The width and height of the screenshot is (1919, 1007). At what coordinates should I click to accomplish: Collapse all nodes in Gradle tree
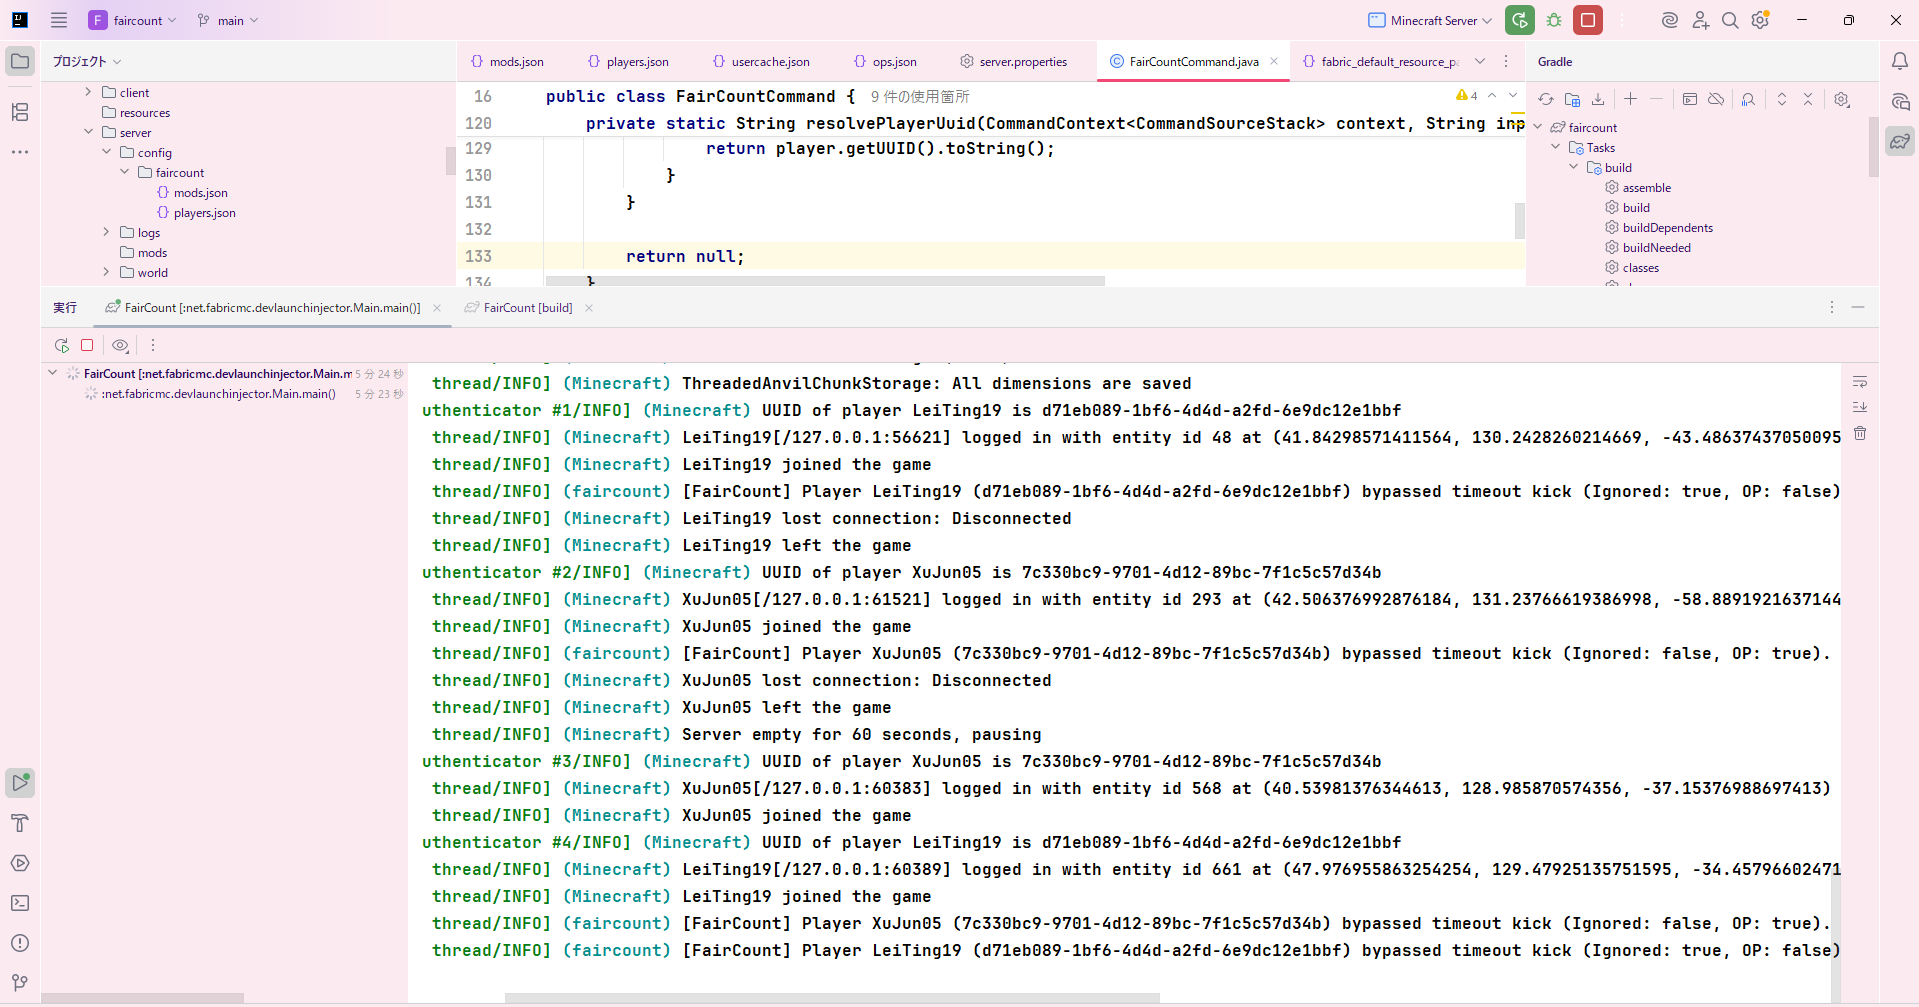[x=1808, y=99]
